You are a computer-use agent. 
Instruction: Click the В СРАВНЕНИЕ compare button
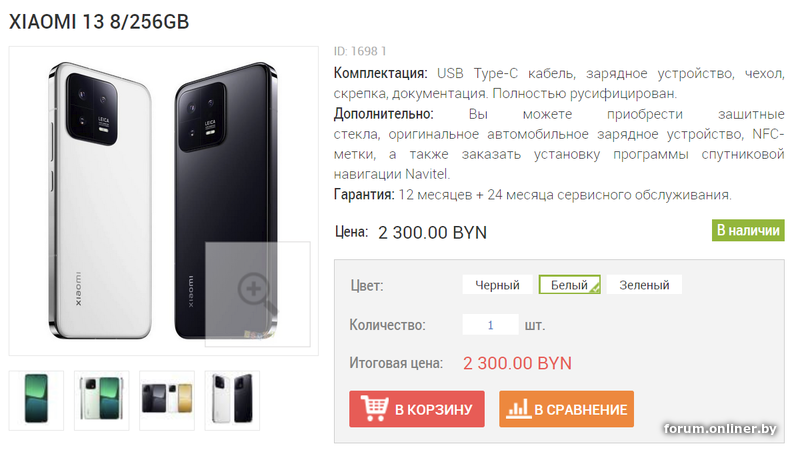tap(566, 409)
